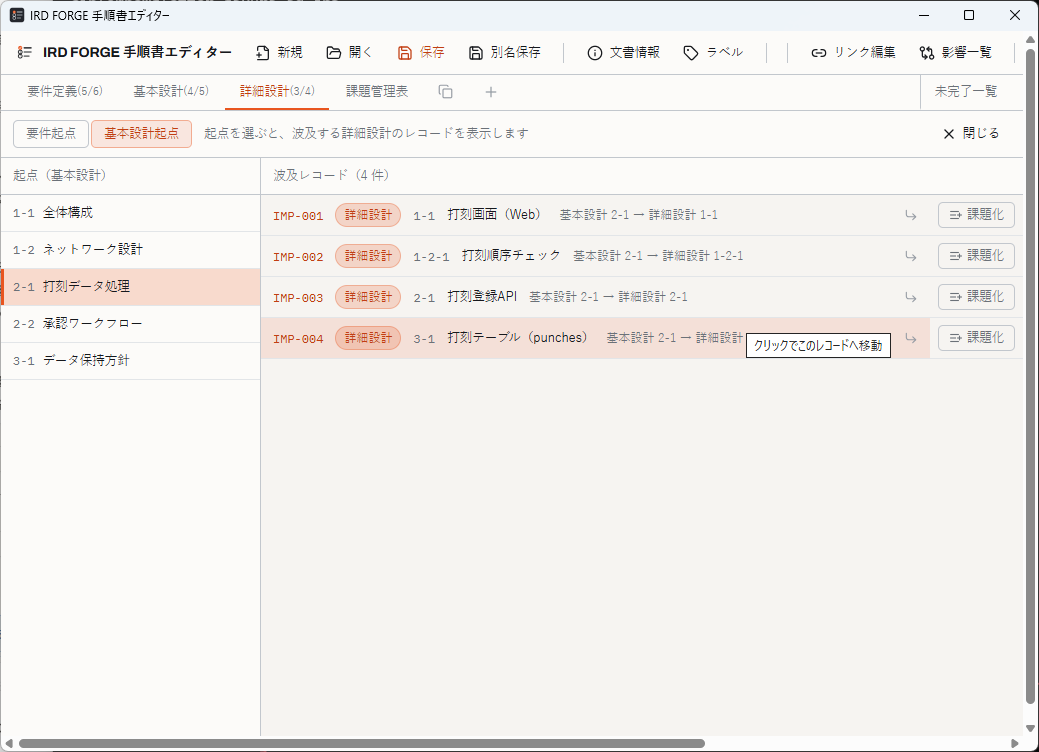This screenshot has width=1039, height=752.
Task: Click record title 打刻登録API
Action: 482,297
